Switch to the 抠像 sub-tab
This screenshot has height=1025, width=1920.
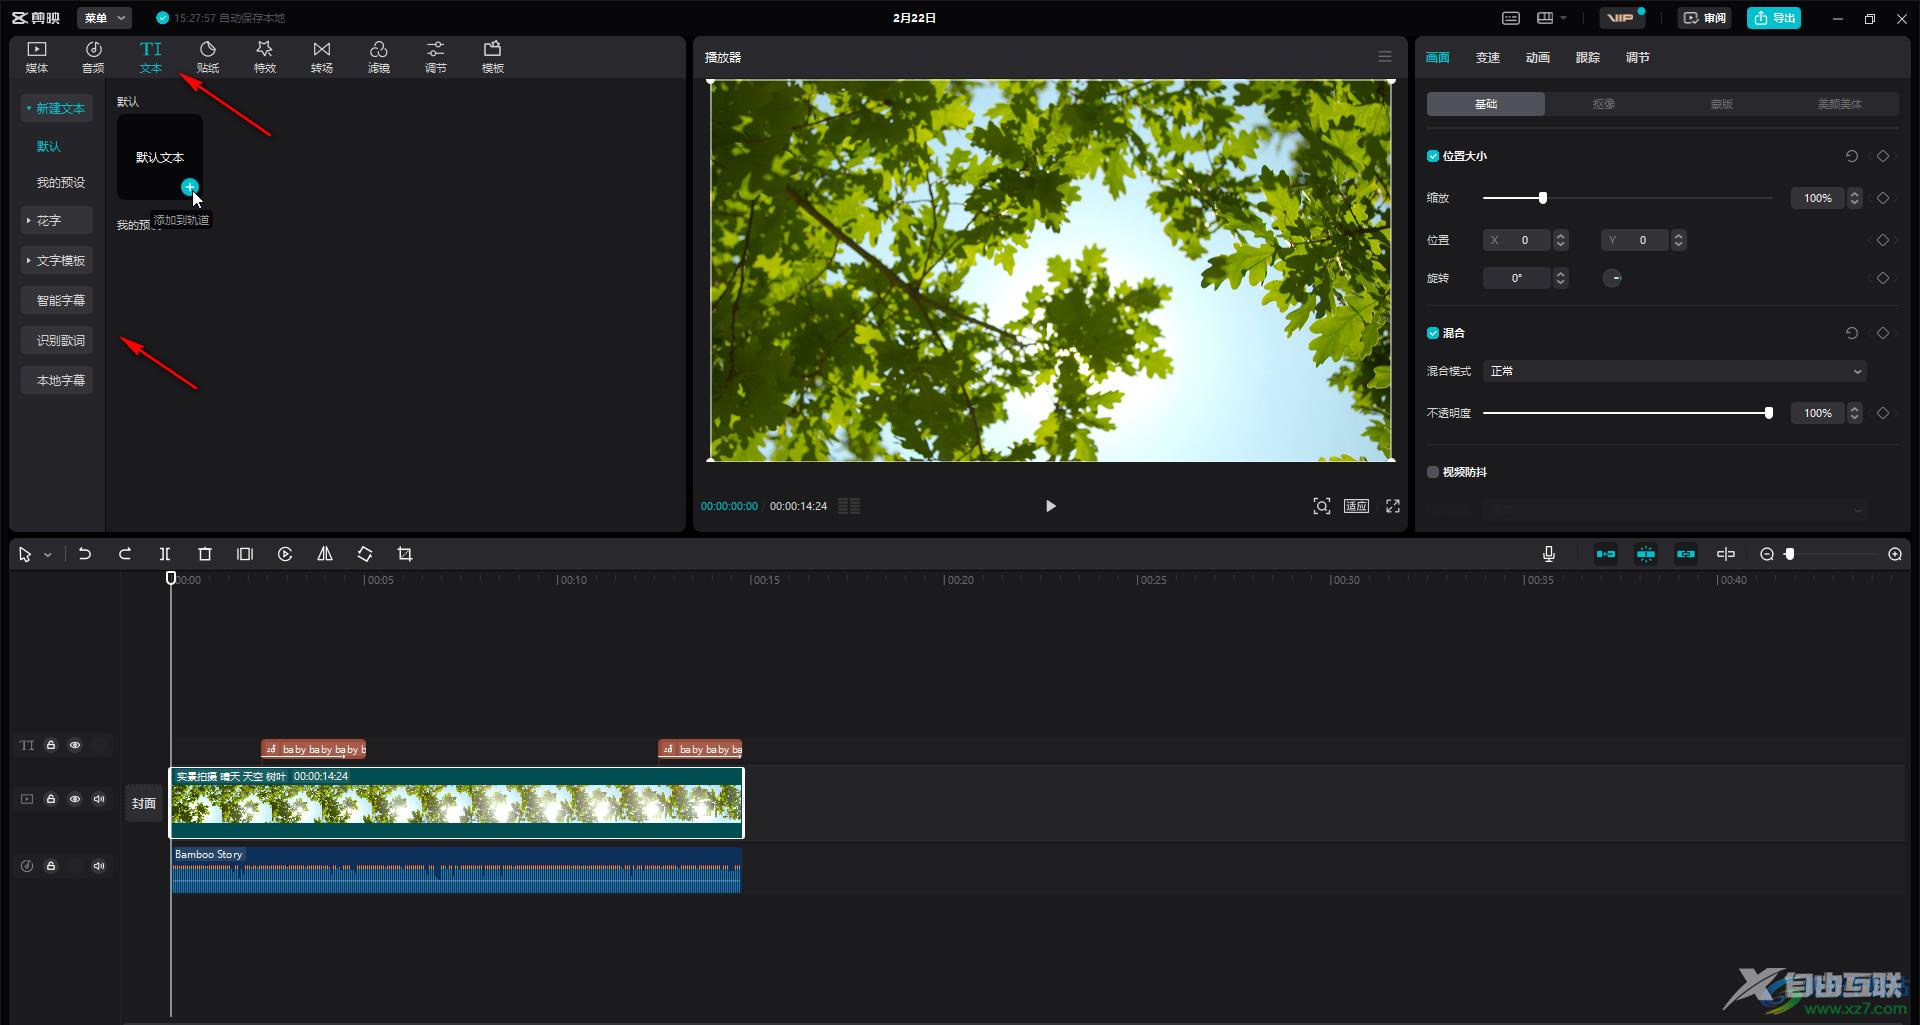[x=1604, y=104]
